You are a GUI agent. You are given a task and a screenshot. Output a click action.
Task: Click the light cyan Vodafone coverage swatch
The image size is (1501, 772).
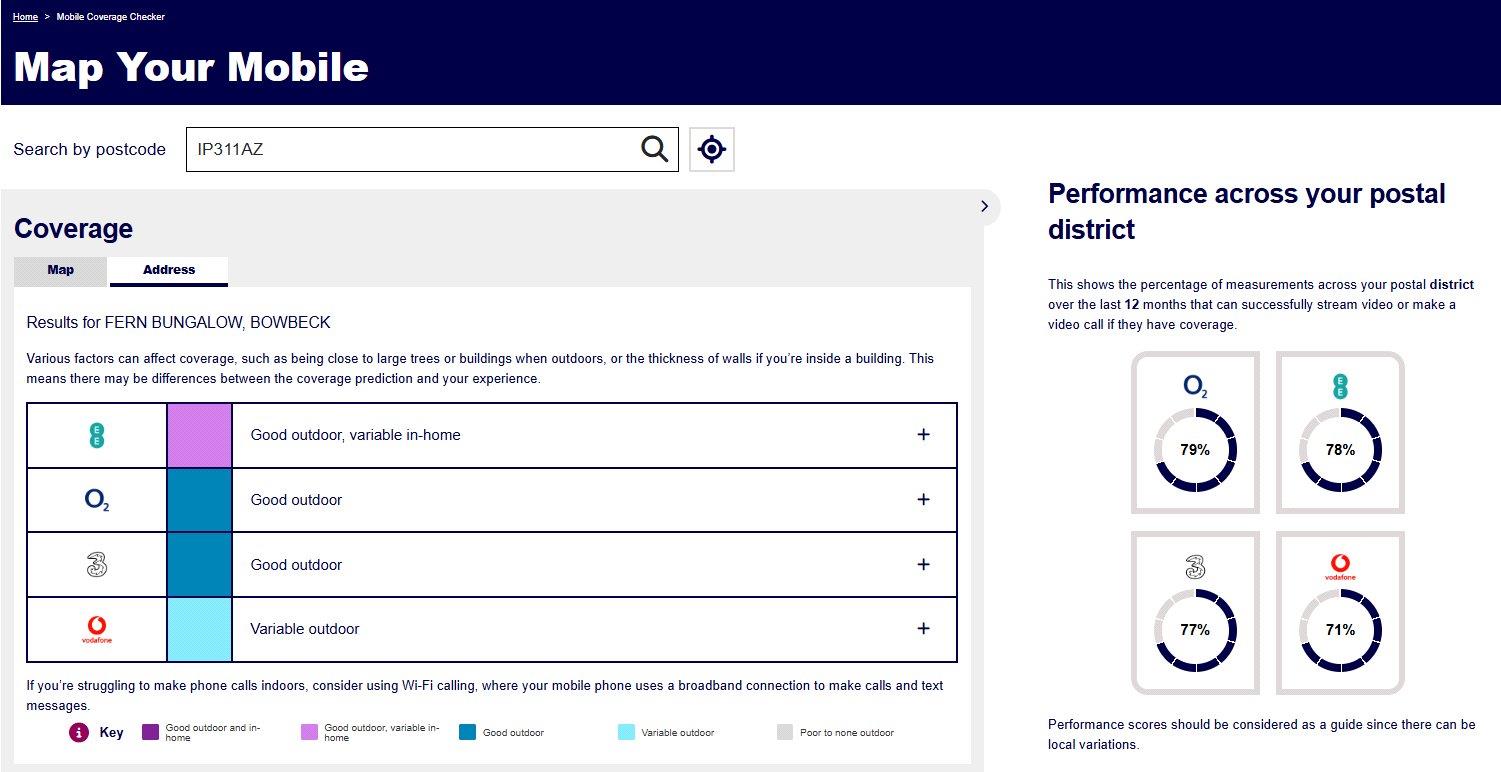coord(199,629)
